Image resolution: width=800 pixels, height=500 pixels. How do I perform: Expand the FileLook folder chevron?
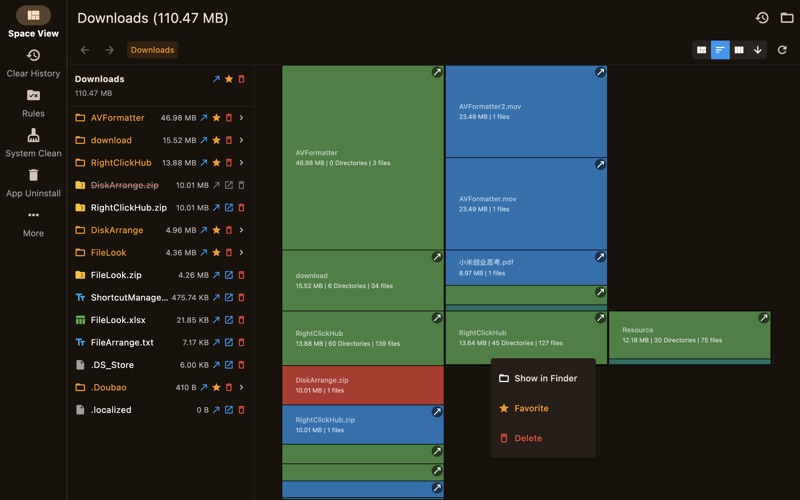tap(241, 253)
